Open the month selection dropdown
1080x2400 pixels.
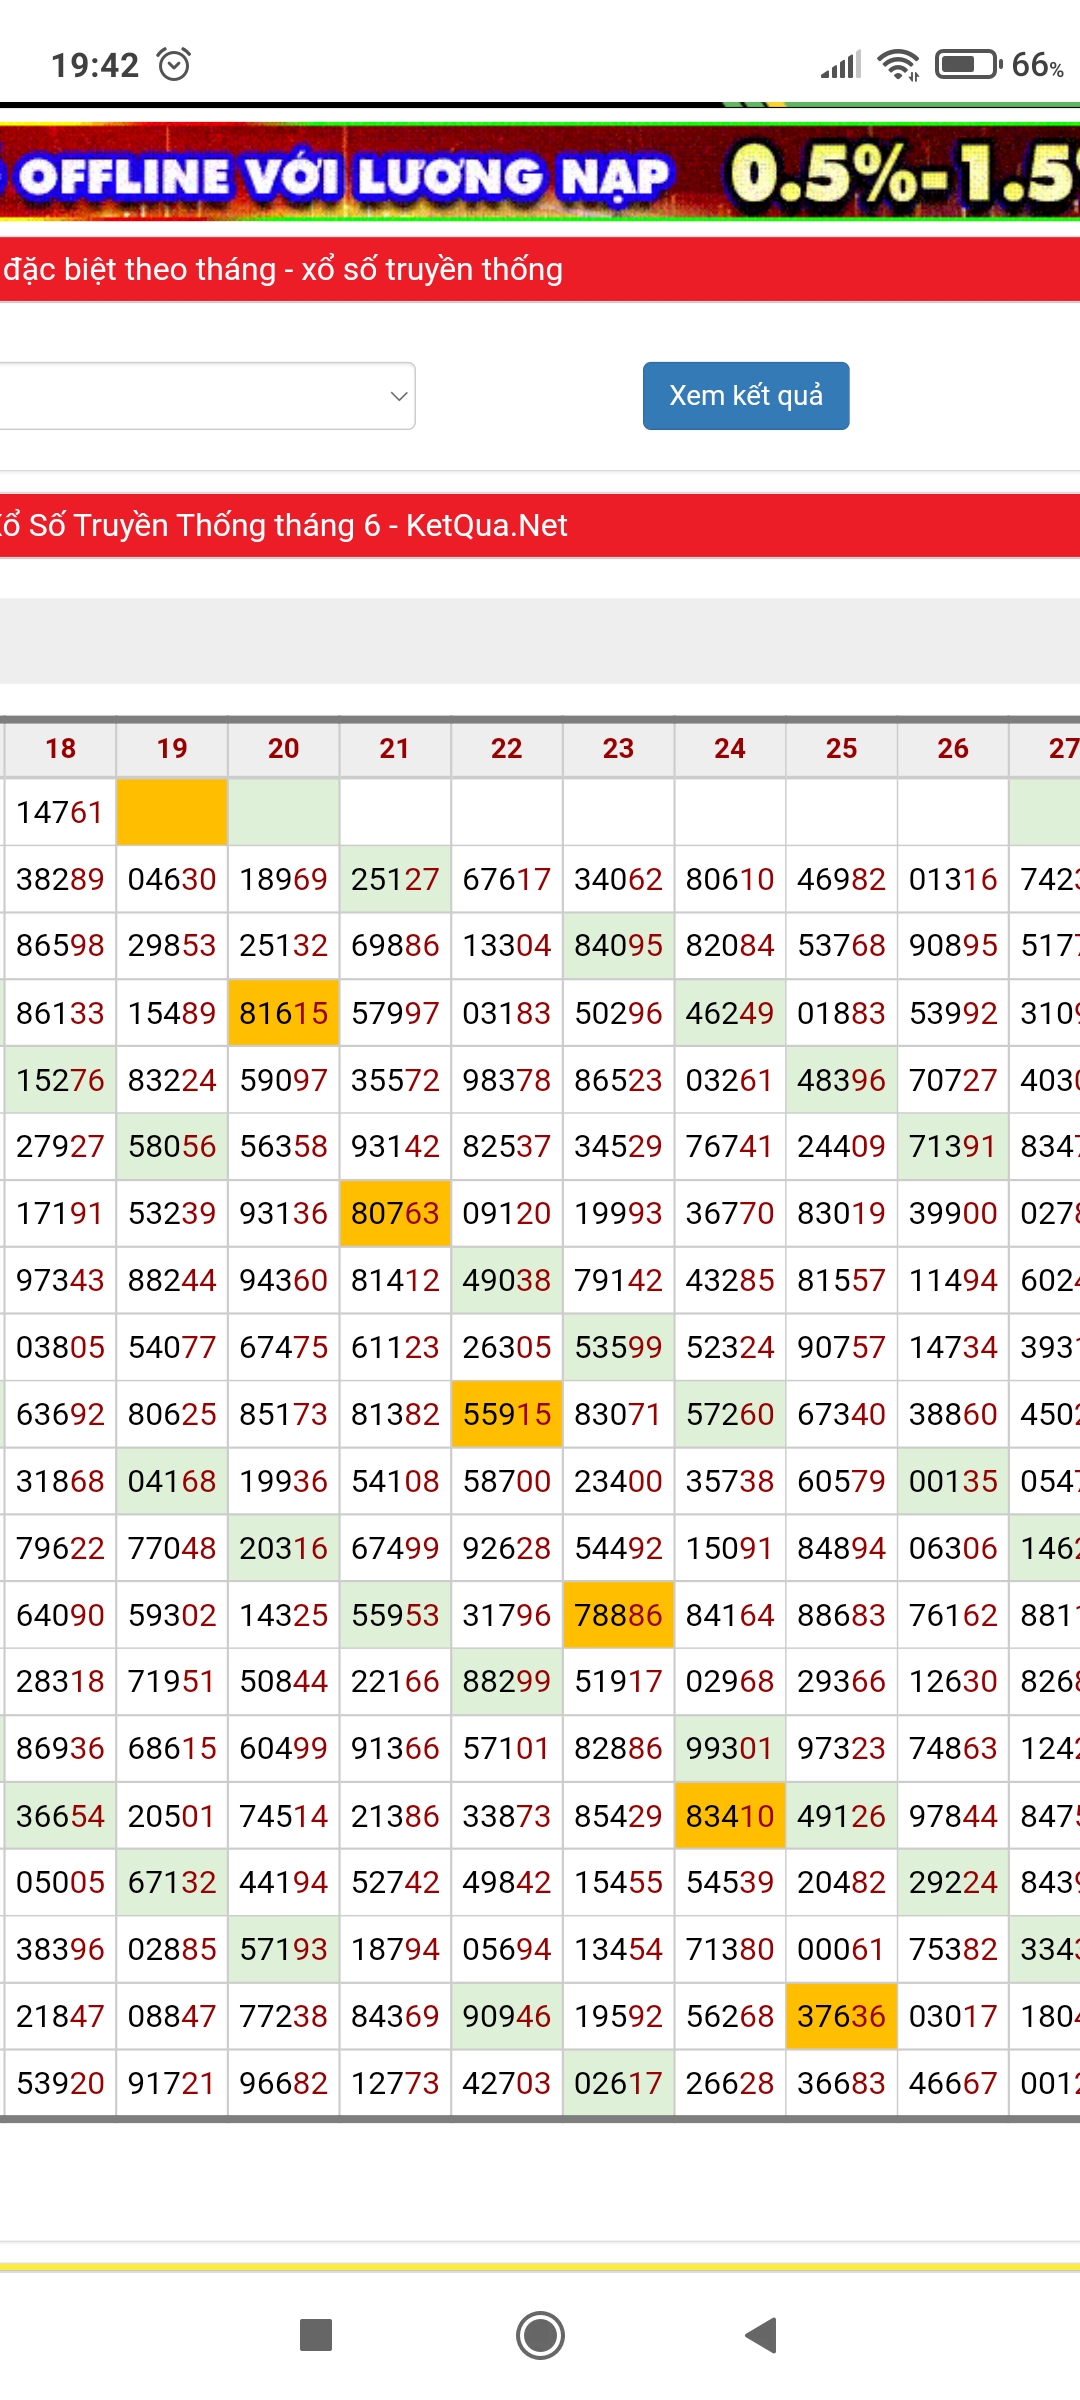coord(205,396)
